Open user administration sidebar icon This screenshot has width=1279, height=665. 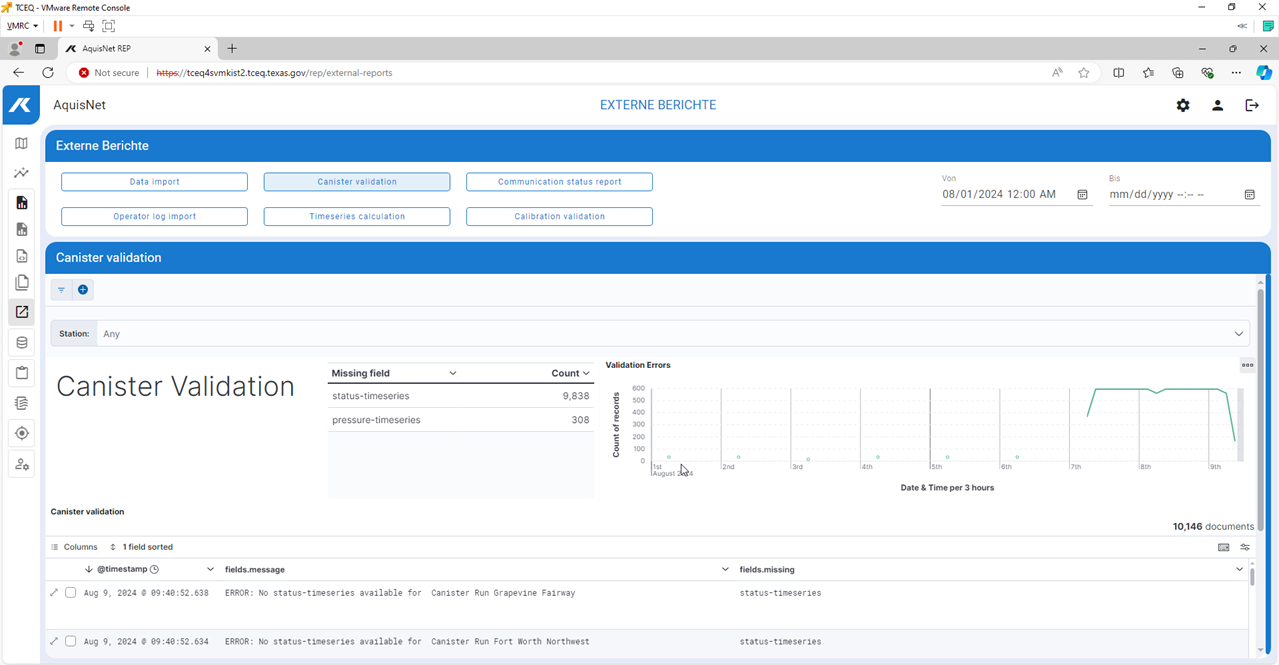21,464
